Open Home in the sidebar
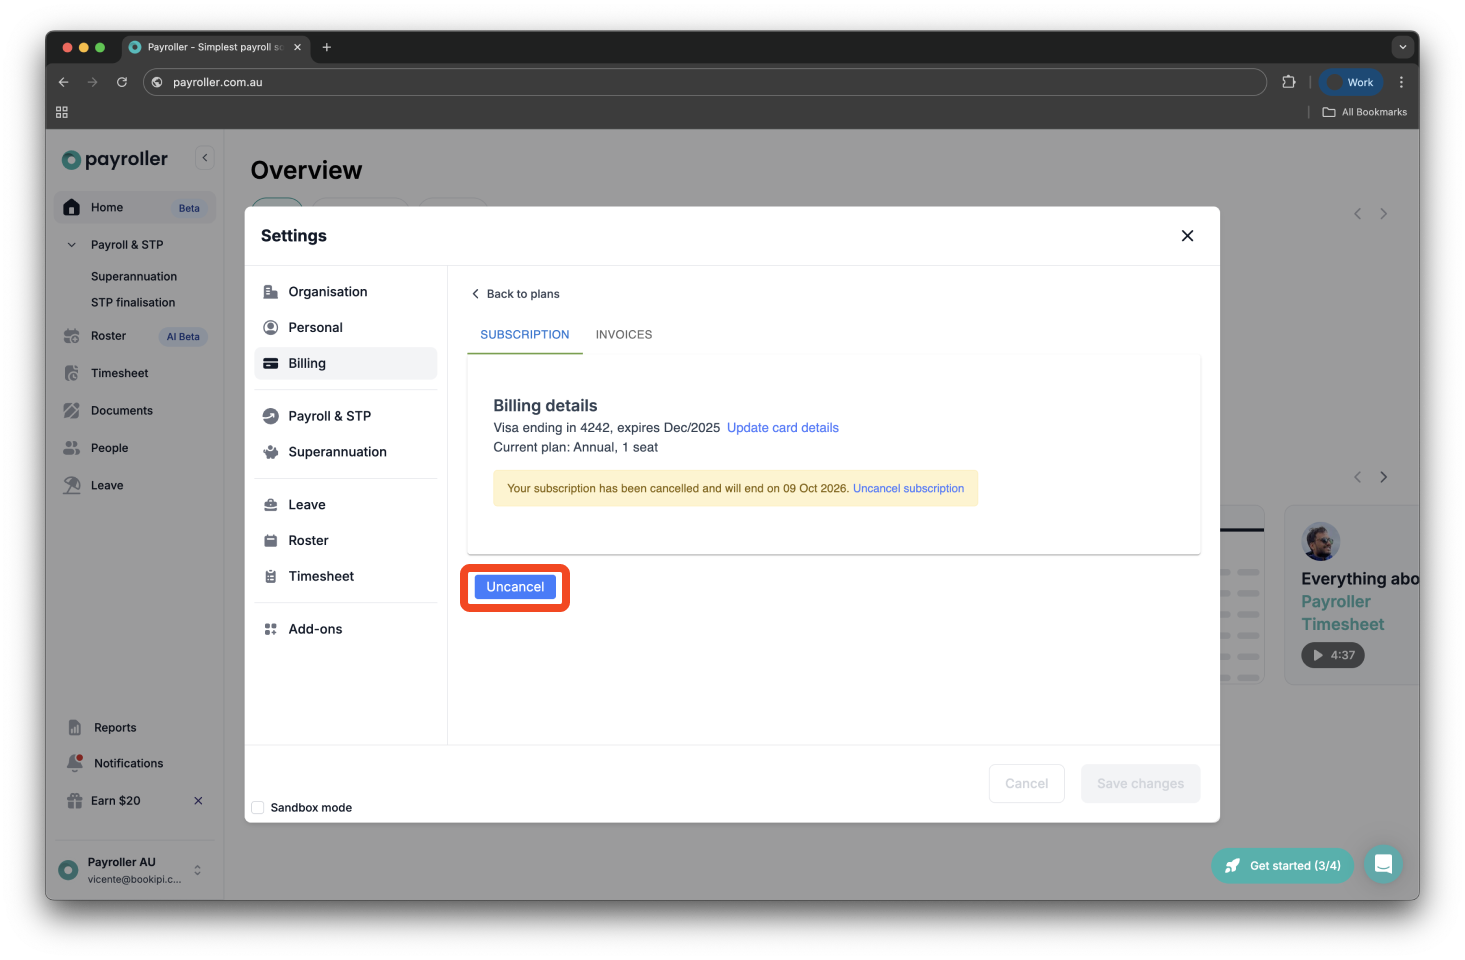This screenshot has height=960, width=1465. click(135, 208)
